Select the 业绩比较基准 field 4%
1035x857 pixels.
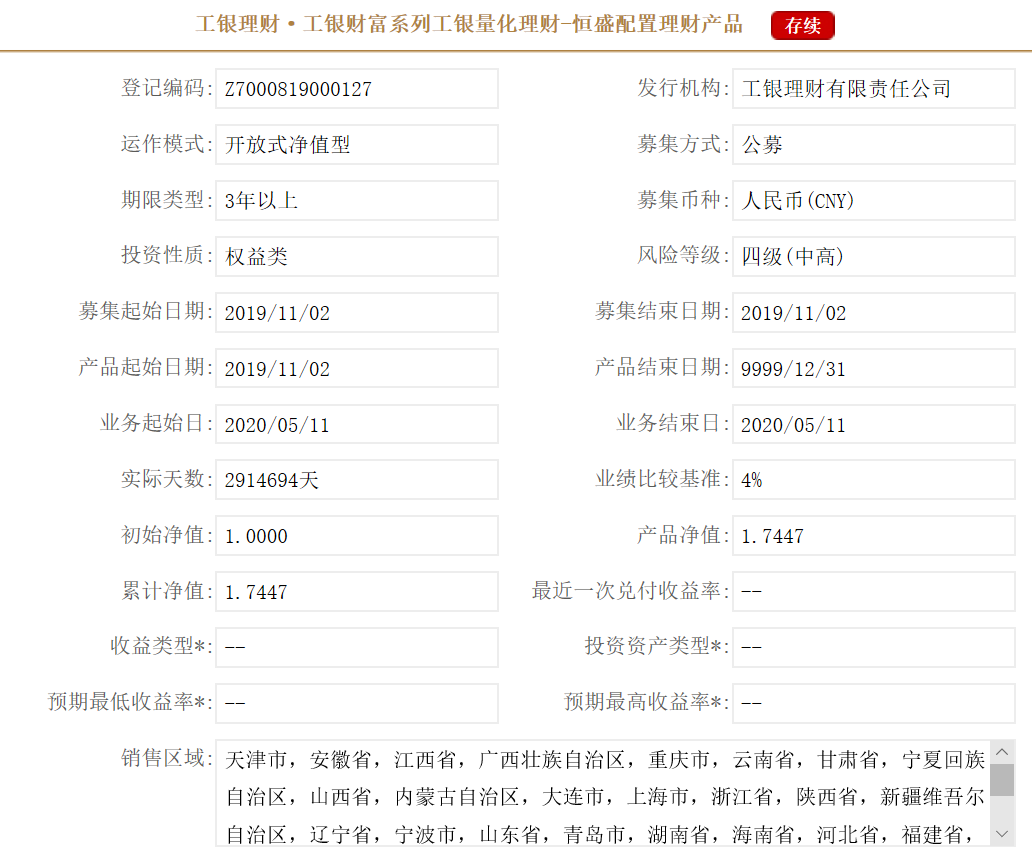click(873, 480)
